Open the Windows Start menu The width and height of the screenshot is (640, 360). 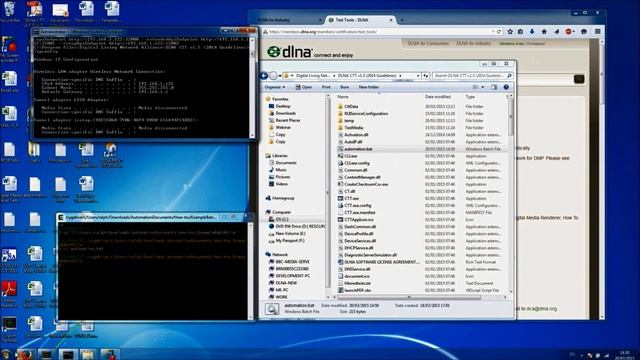click(6, 354)
